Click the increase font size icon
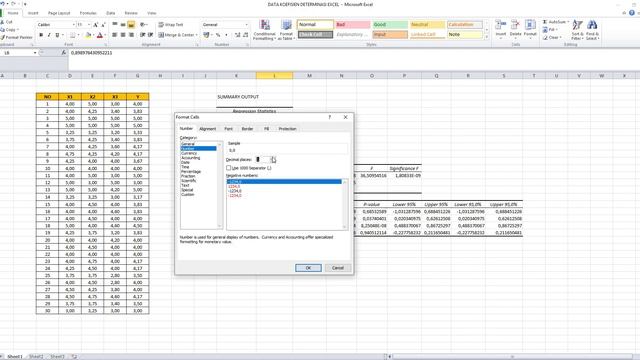 [x=96, y=25]
